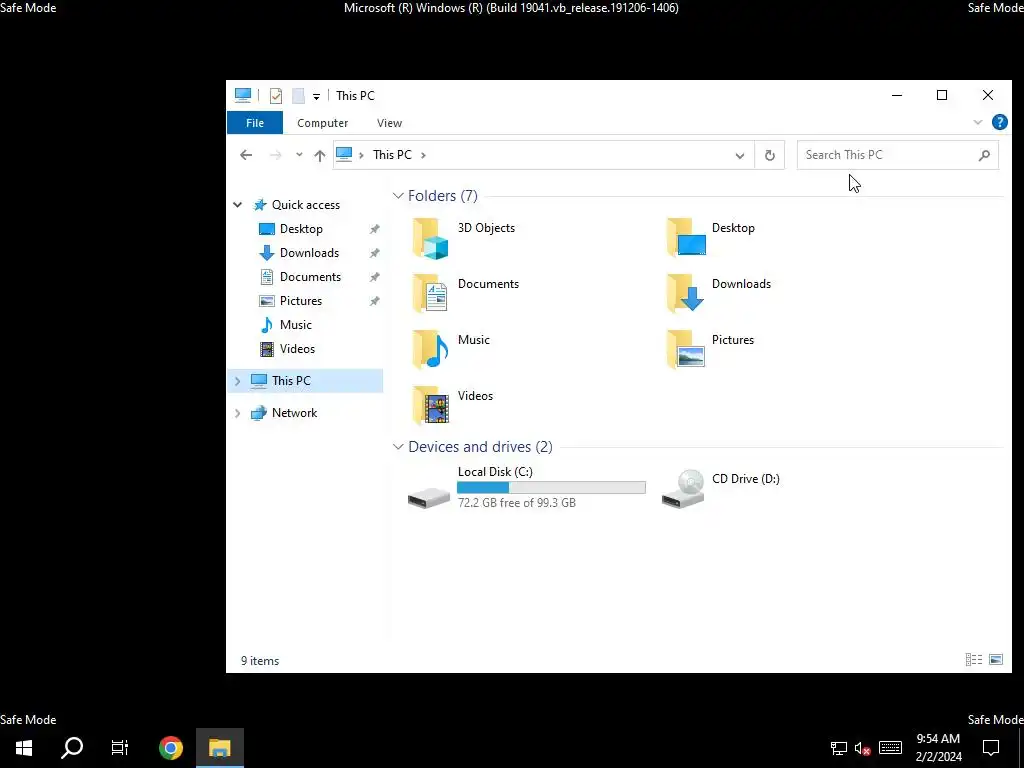
Task: Open the Desktop folder in Folders section
Action: tap(686, 238)
